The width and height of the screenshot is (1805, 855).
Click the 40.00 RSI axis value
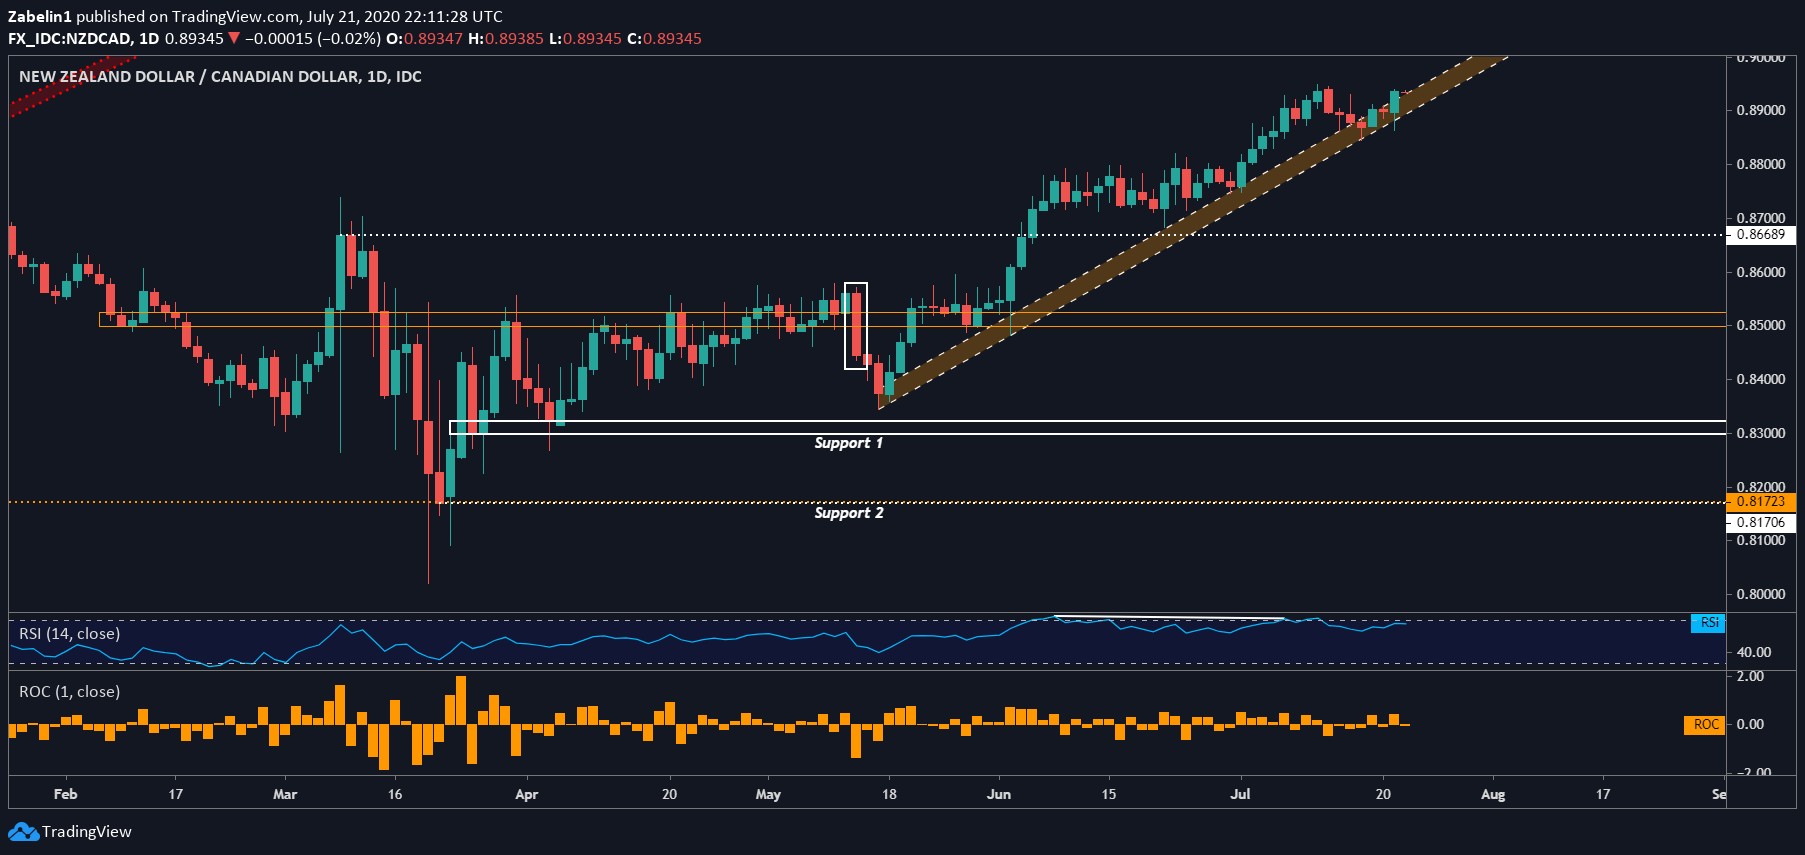(1753, 652)
